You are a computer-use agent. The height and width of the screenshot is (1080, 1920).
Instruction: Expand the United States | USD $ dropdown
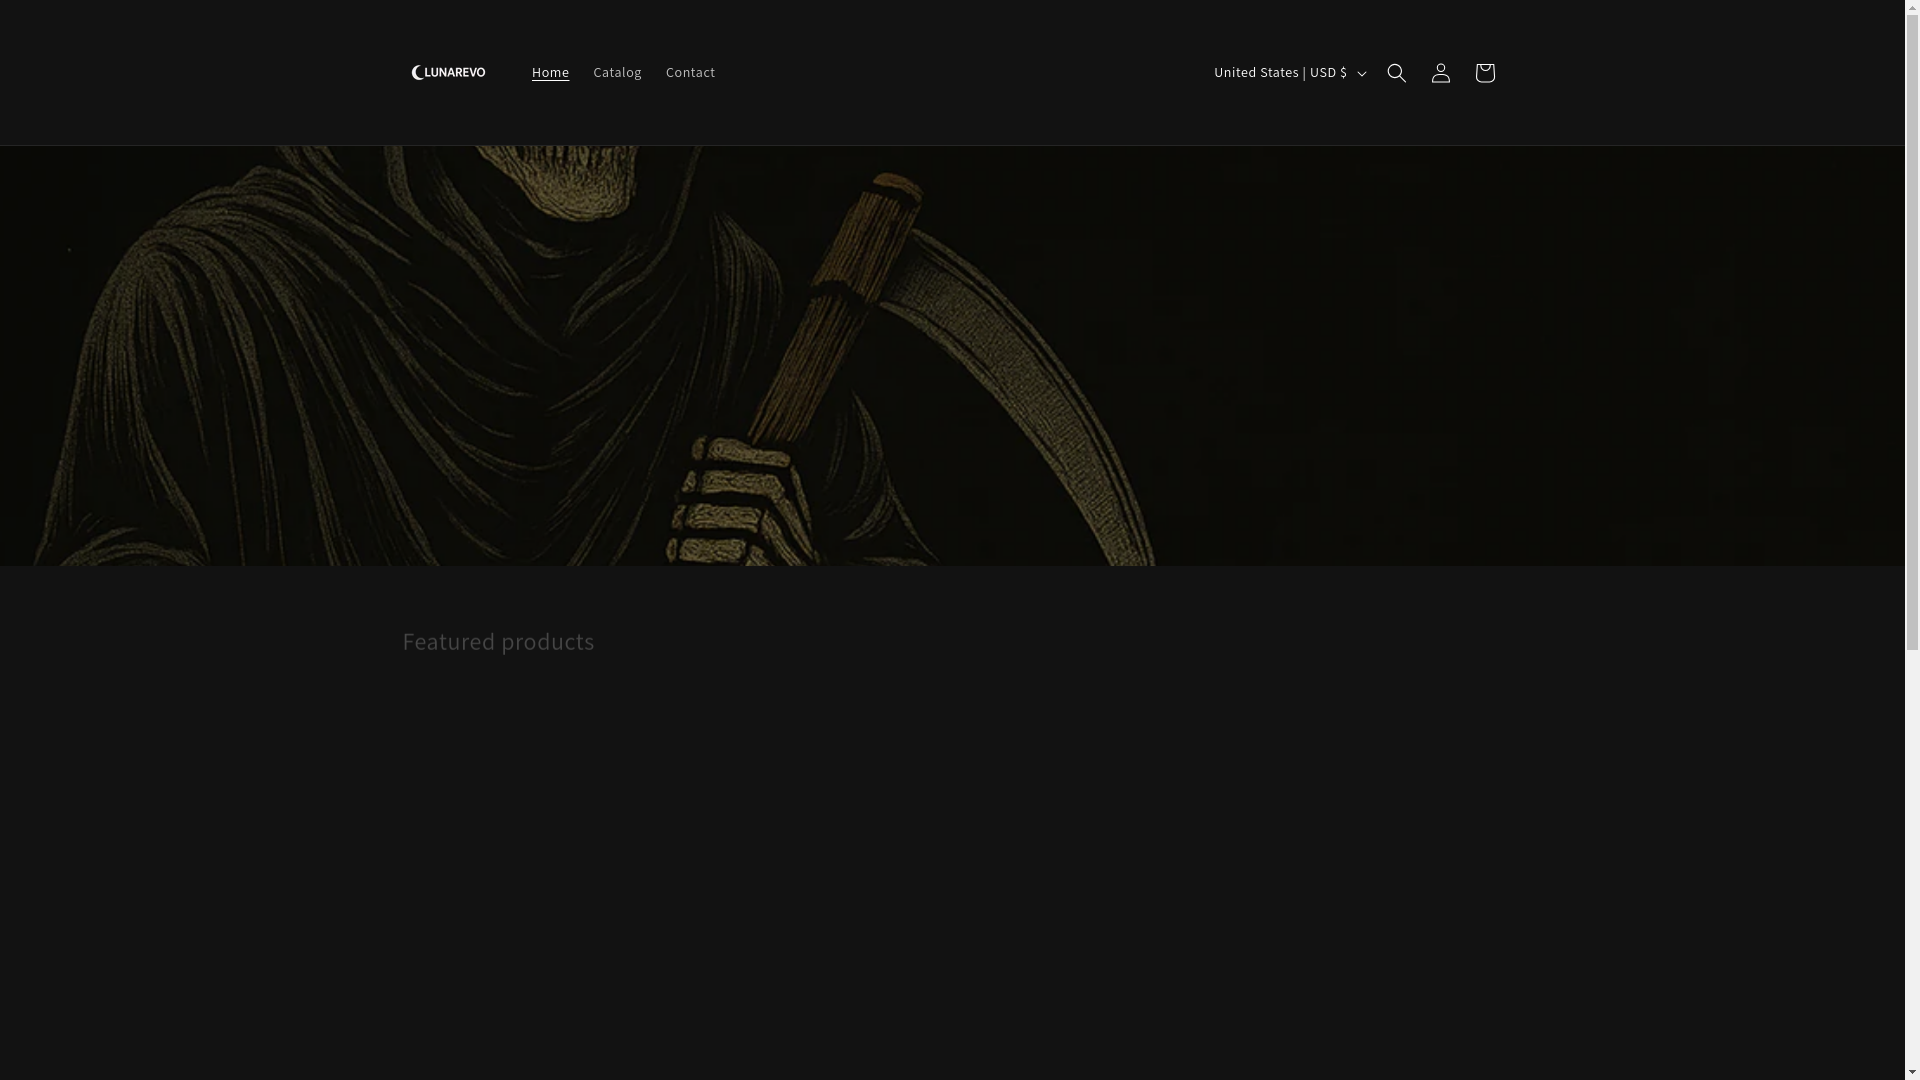point(1288,72)
